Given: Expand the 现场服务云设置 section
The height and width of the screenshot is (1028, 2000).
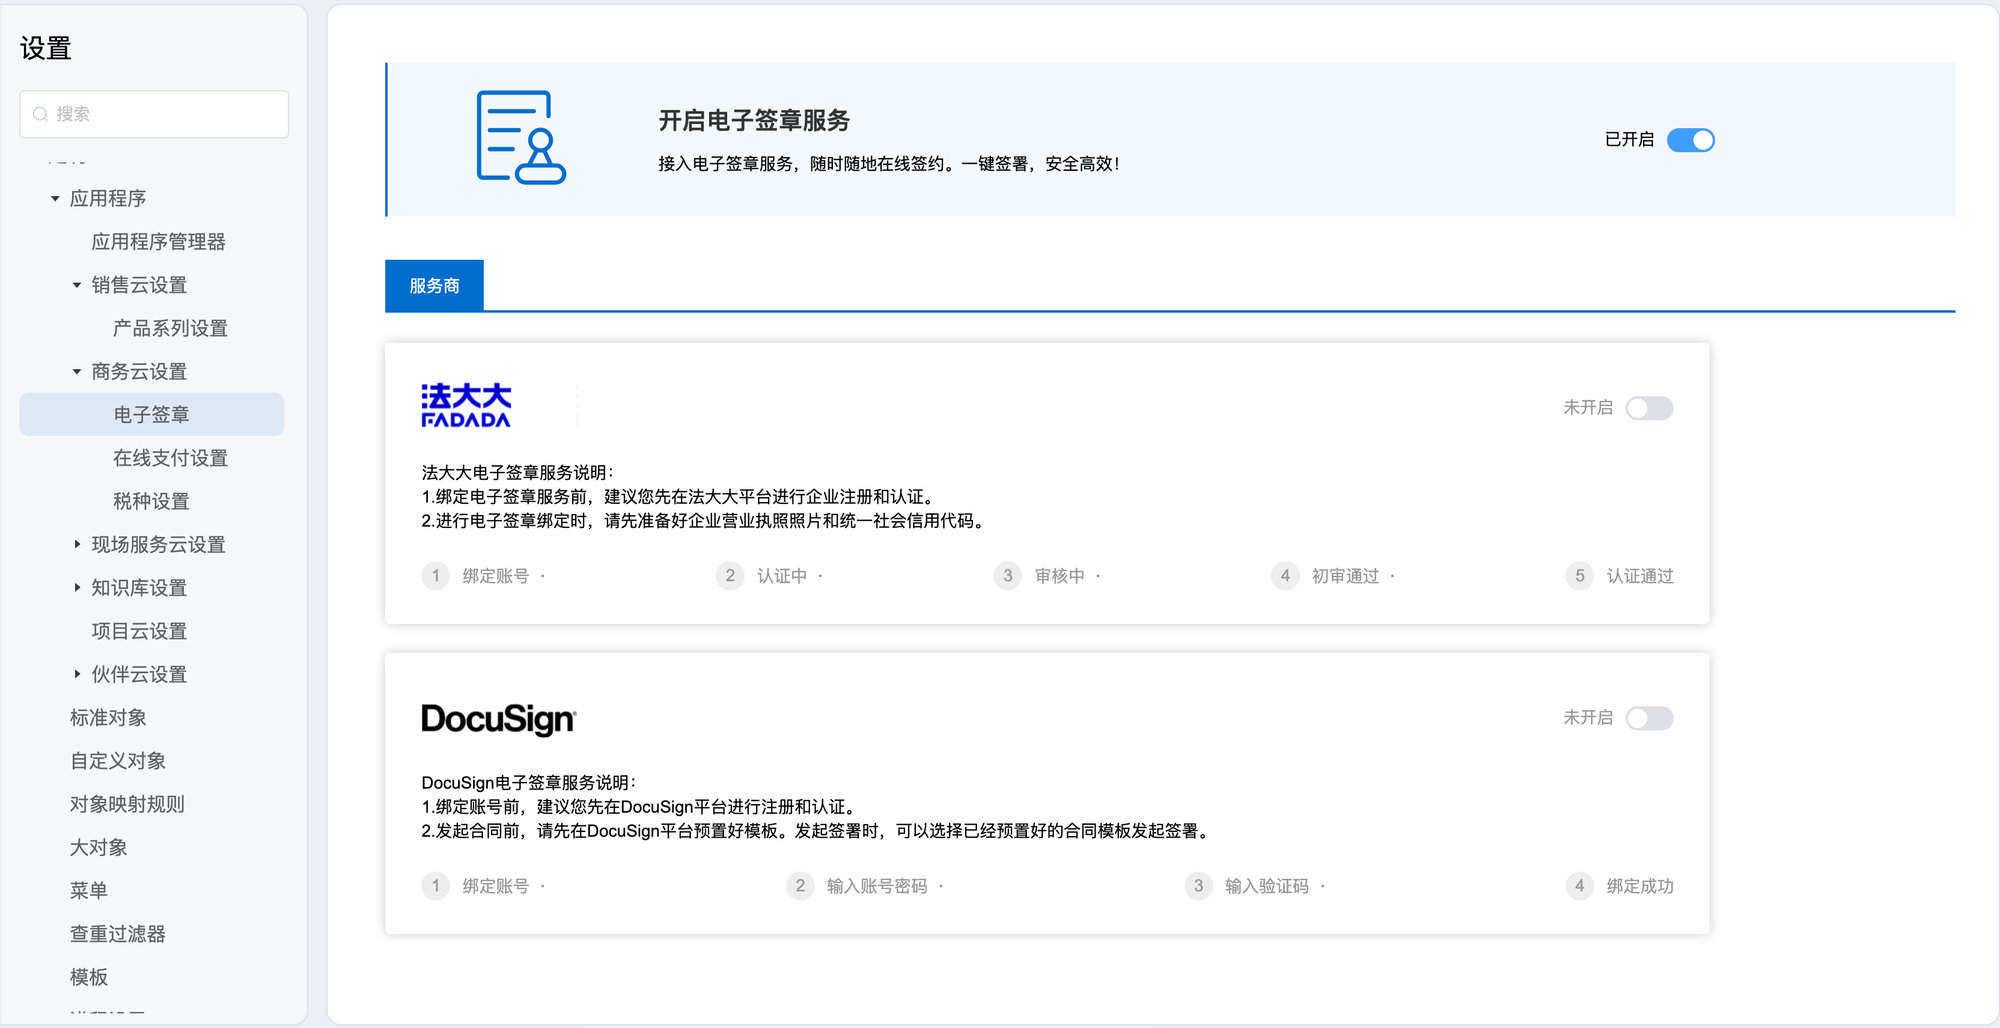Looking at the screenshot, I should pos(77,544).
